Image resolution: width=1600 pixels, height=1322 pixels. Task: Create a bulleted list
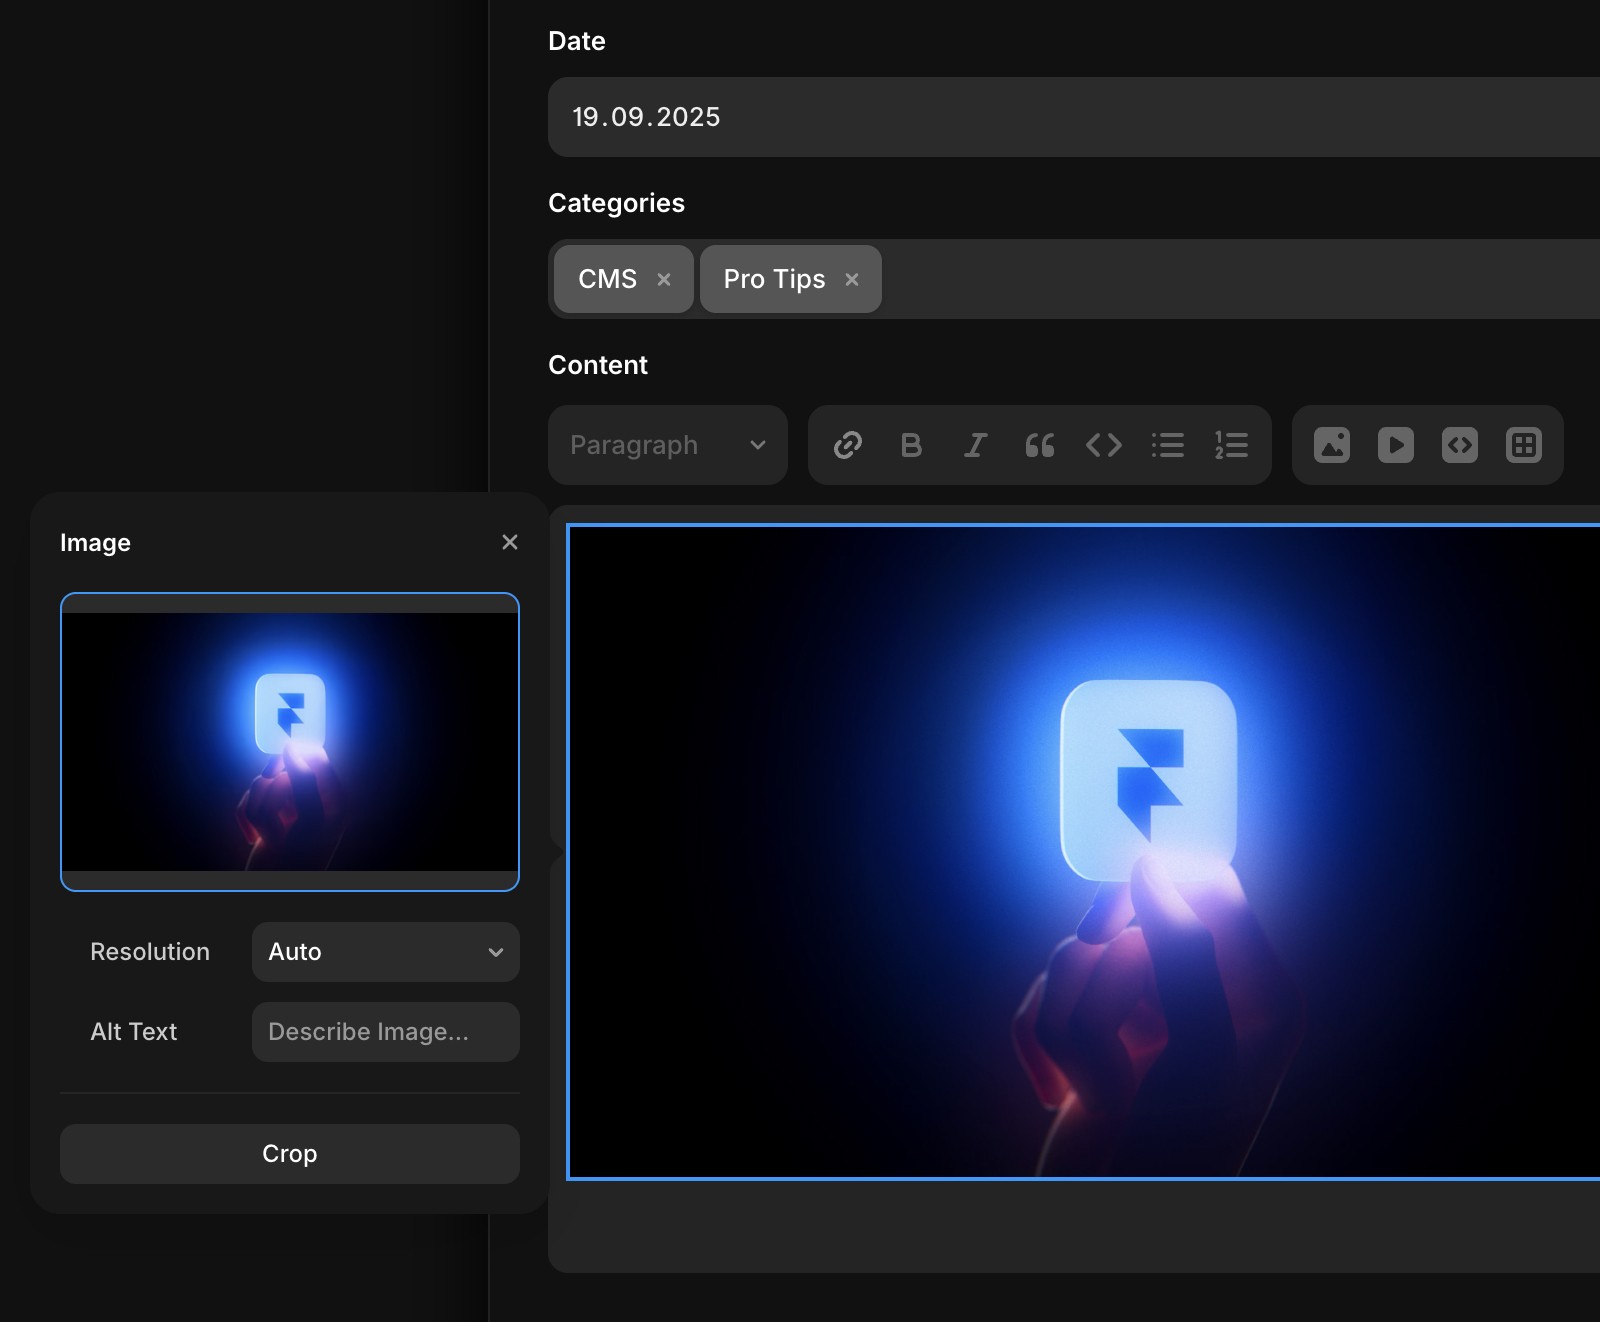point(1168,445)
